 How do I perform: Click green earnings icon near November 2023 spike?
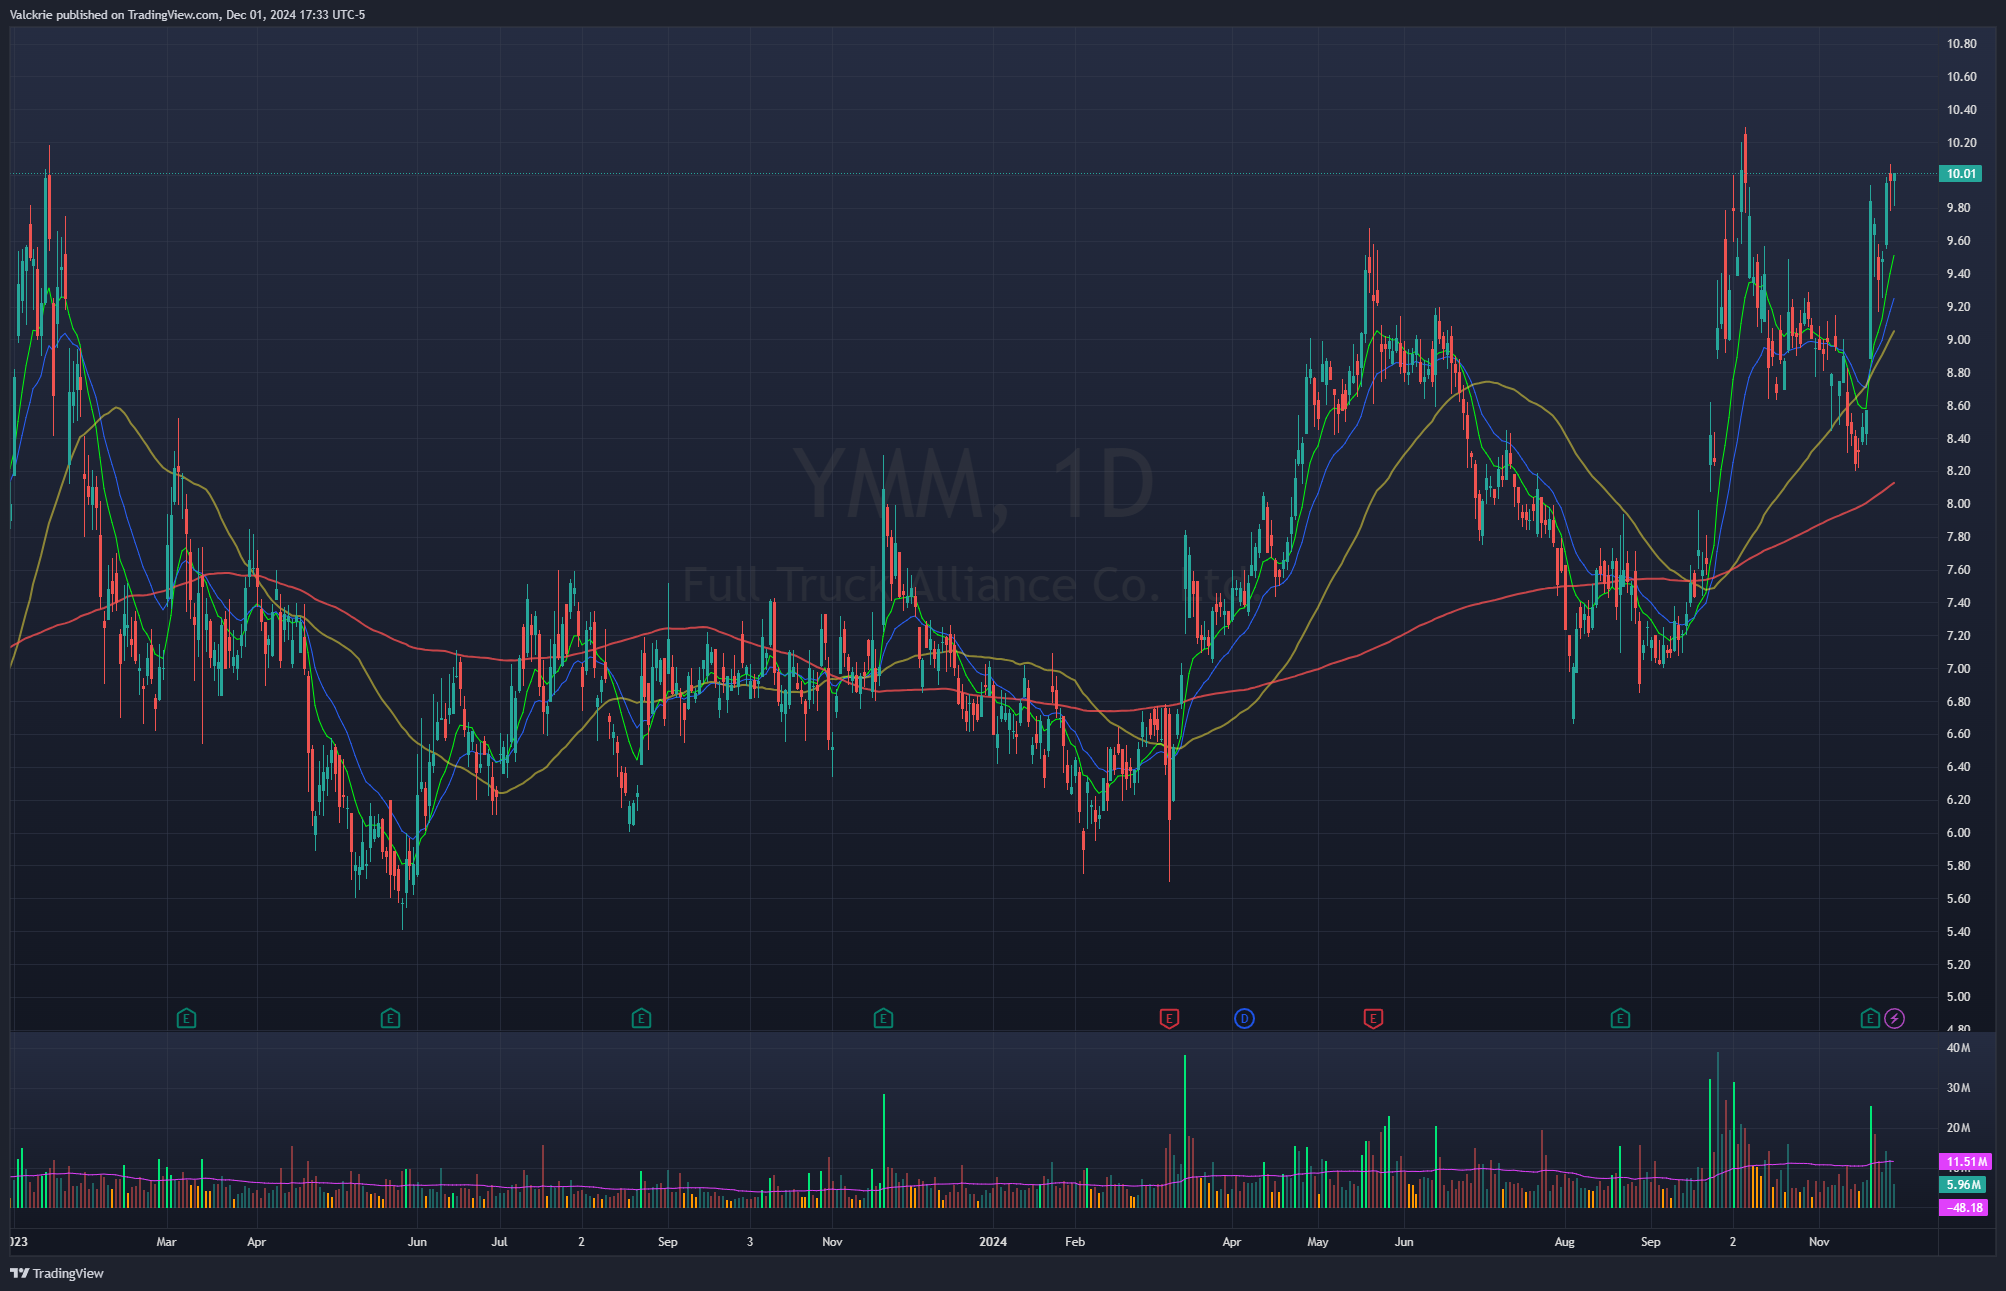pos(883,1019)
